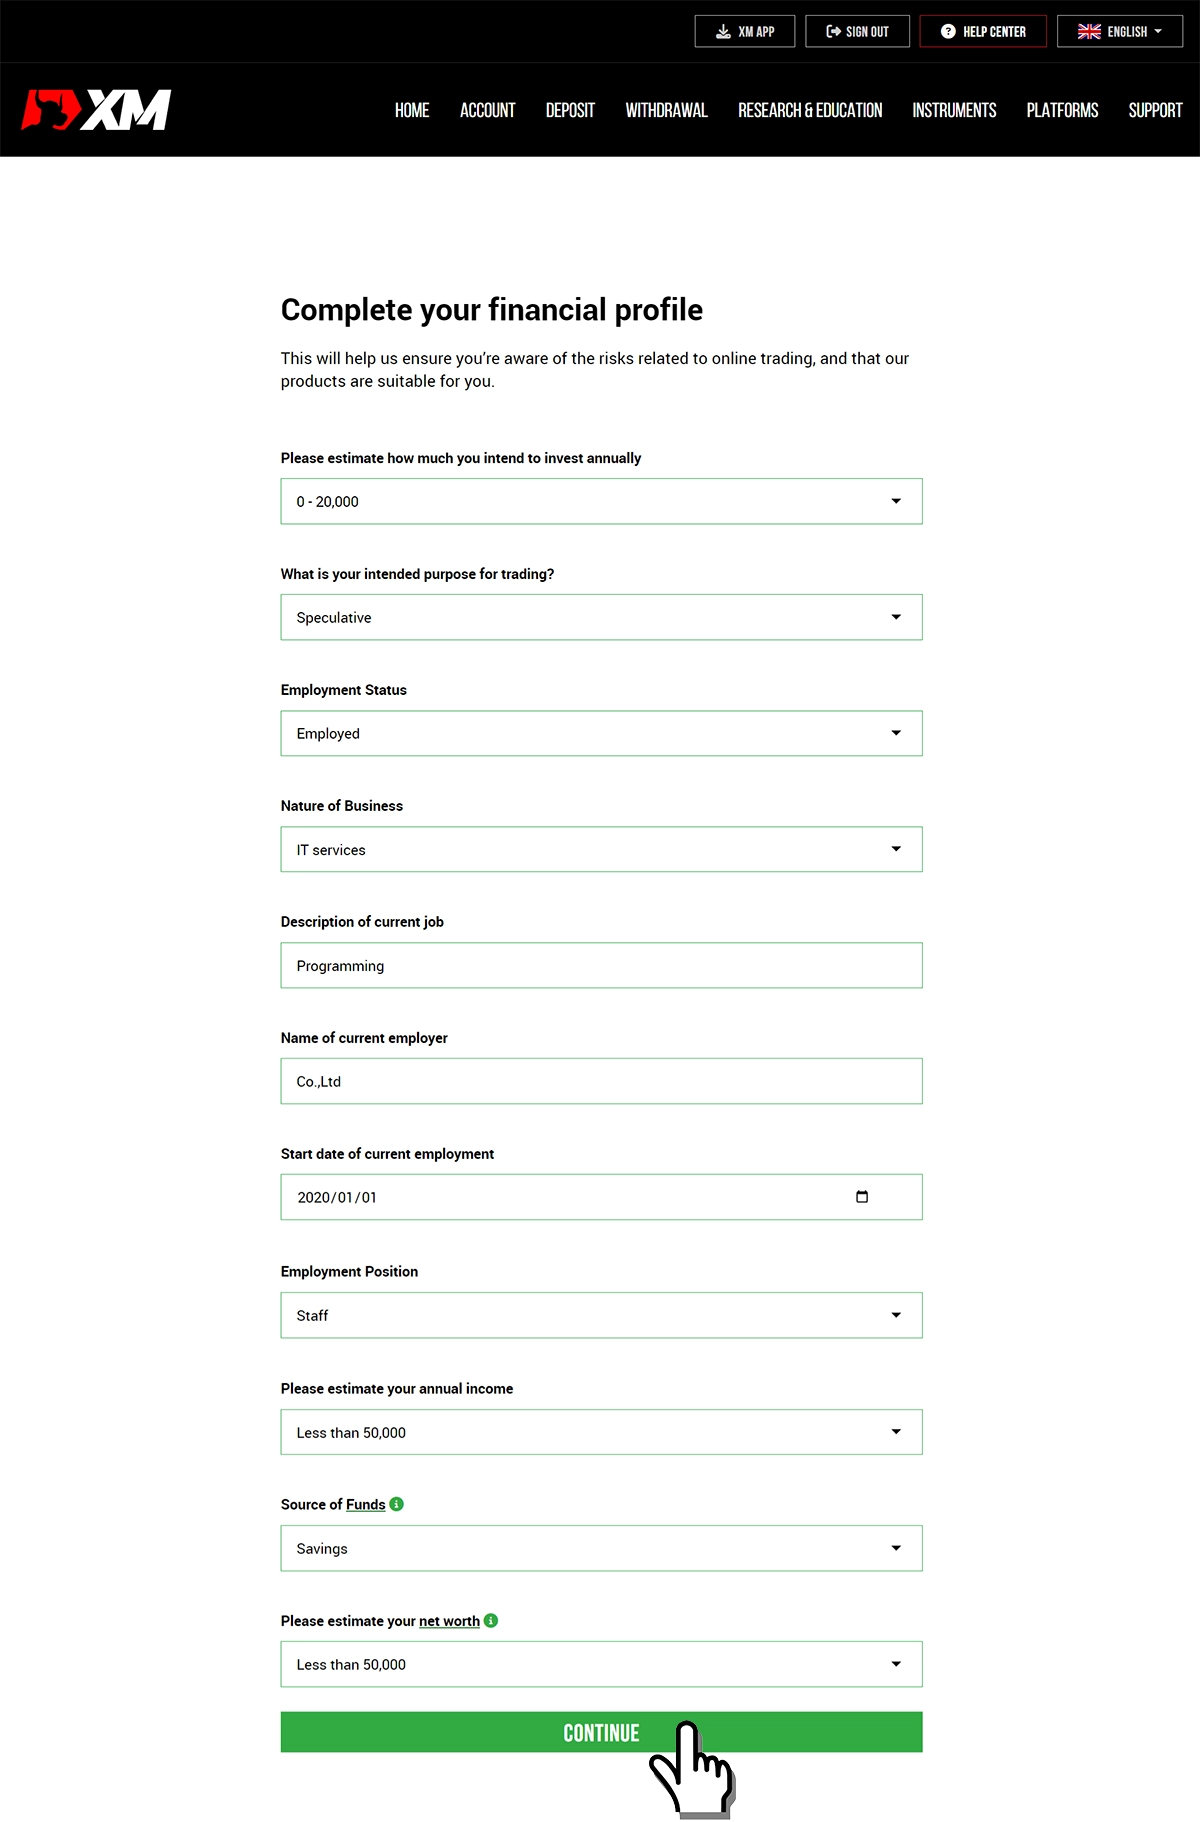Image resolution: width=1200 pixels, height=1822 pixels.
Task: Click the XM bull logo
Action: pos(96,110)
